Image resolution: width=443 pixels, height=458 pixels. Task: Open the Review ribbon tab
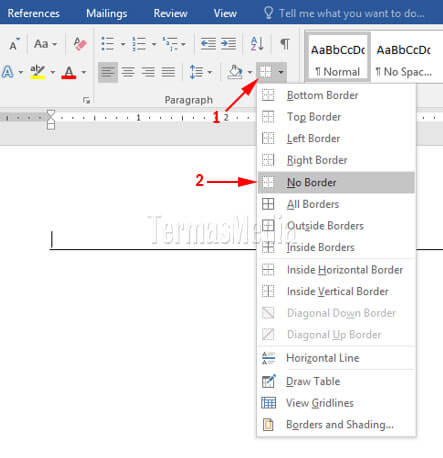[170, 13]
